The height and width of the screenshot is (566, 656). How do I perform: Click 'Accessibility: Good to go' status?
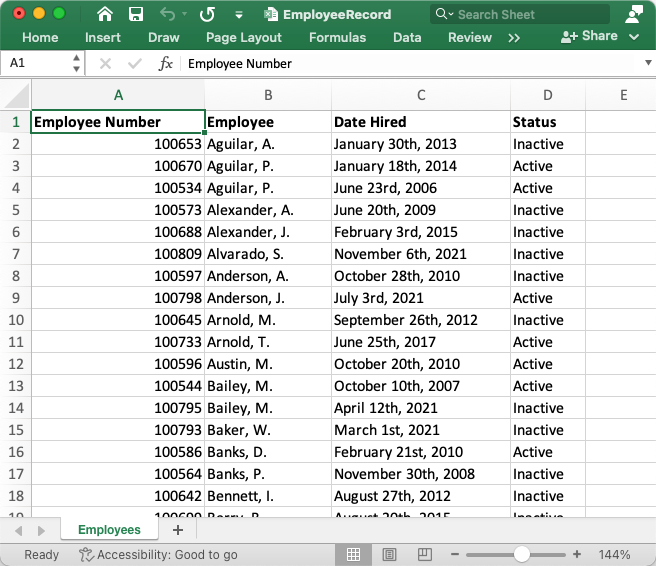[158, 555]
